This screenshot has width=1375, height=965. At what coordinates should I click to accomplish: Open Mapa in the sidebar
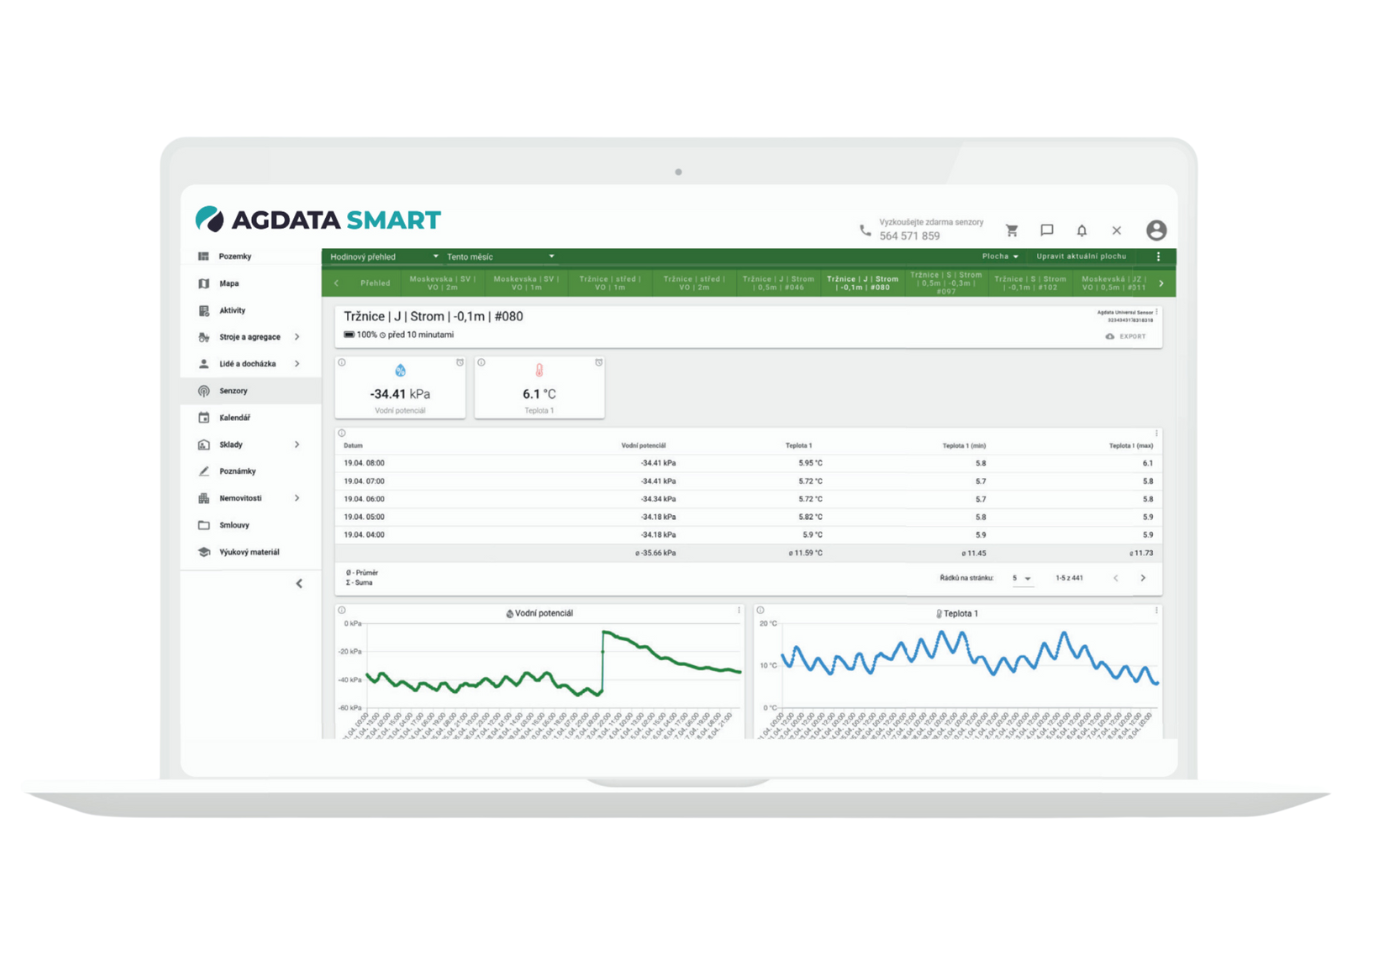click(229, 284)
